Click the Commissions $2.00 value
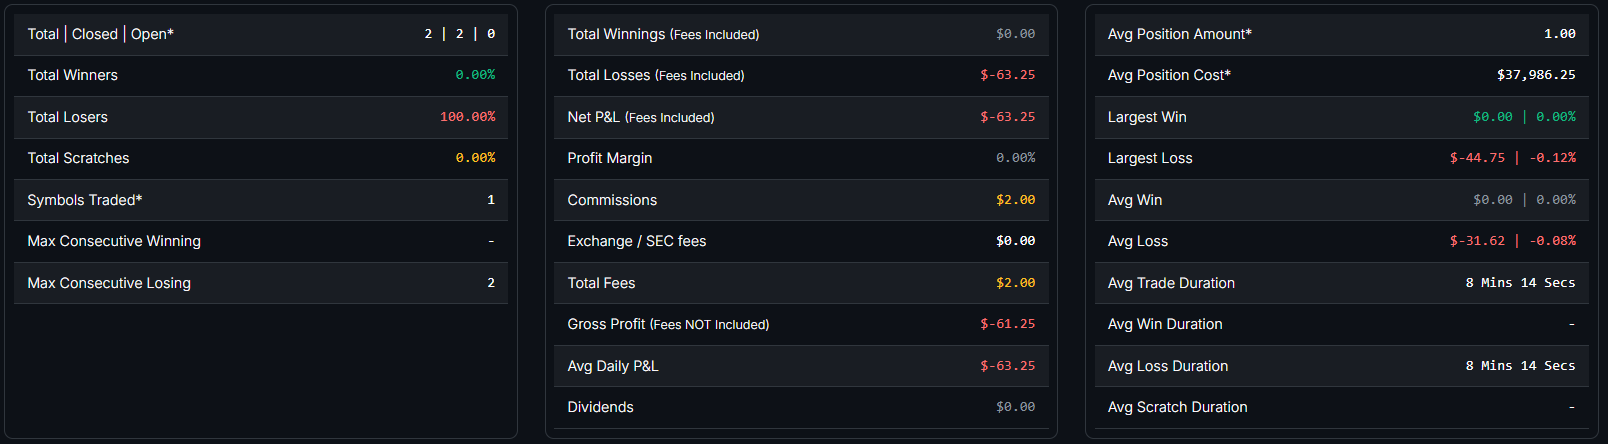 (x=1015, y=200)
